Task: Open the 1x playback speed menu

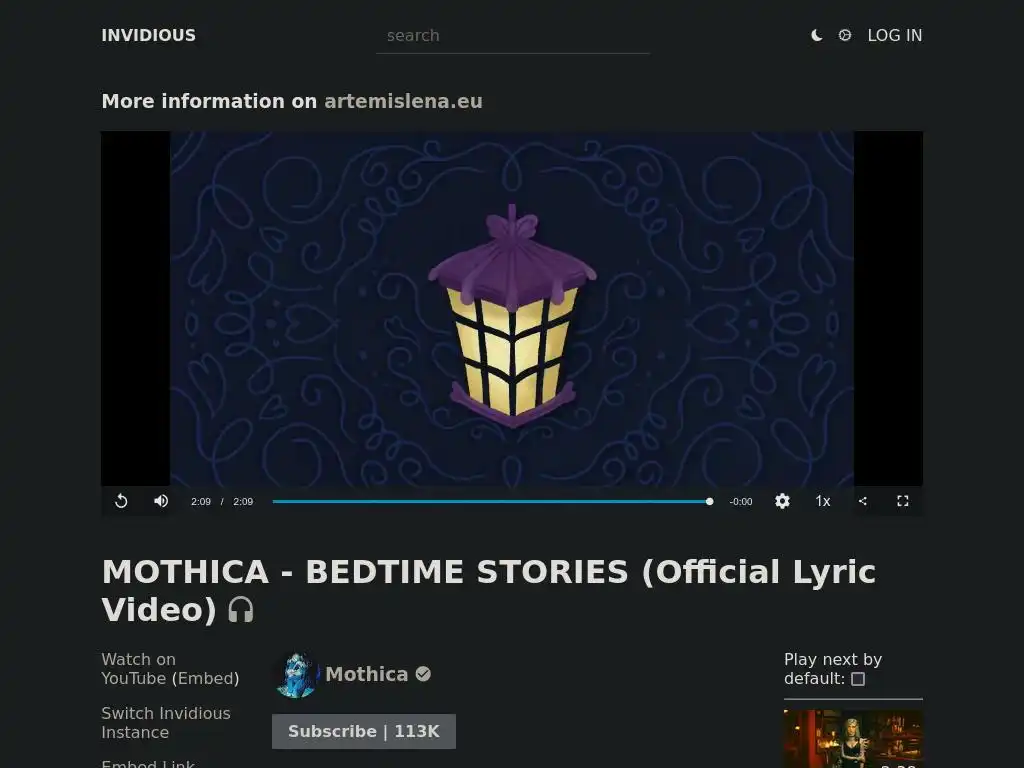Action: point(823,501)
